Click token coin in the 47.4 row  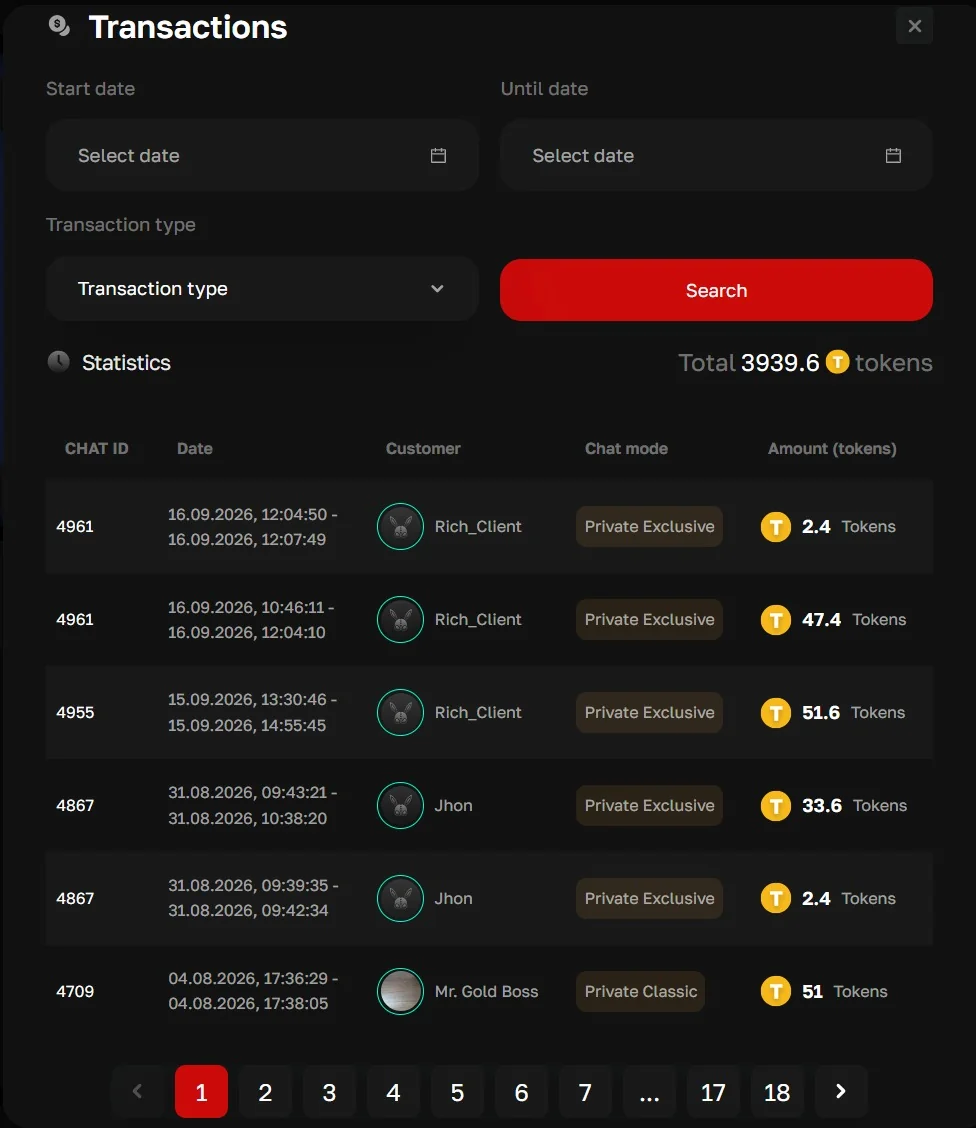tap(775, 619)
